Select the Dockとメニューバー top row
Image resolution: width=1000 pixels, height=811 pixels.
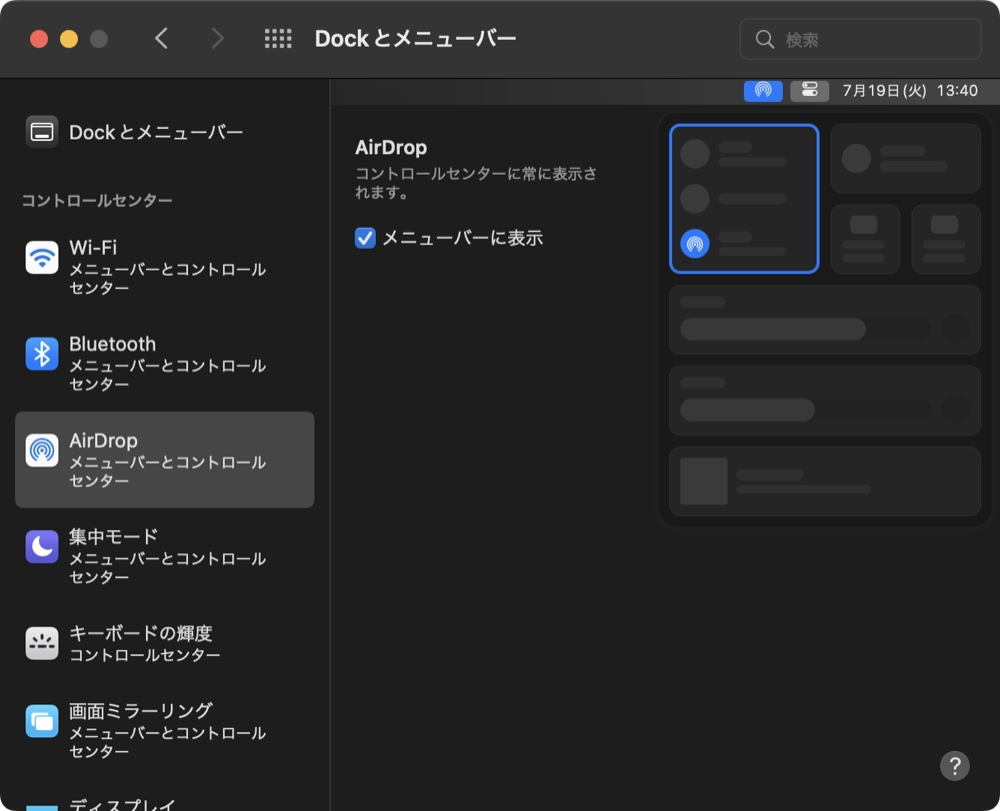[165, 132]
